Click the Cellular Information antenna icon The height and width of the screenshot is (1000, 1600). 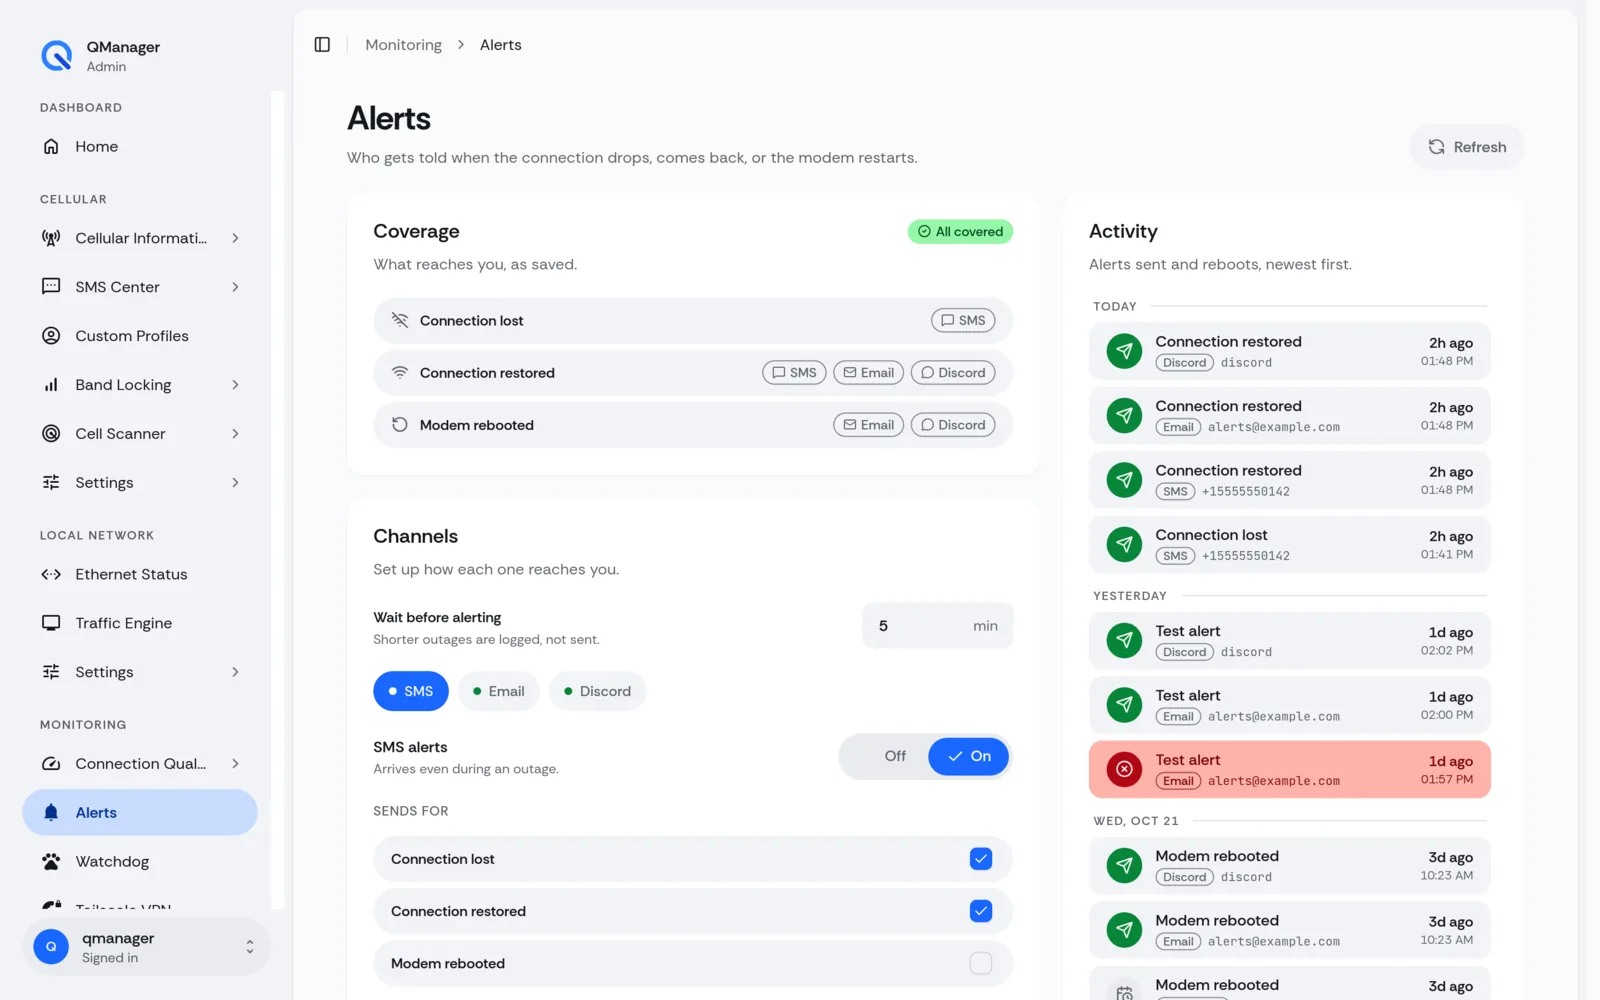(51, 238)
